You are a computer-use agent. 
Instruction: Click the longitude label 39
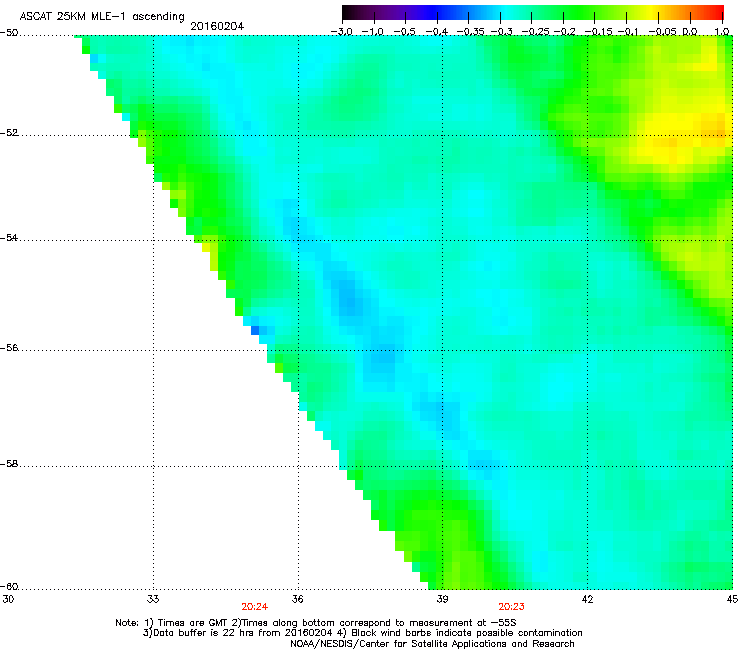coord(442,599)
